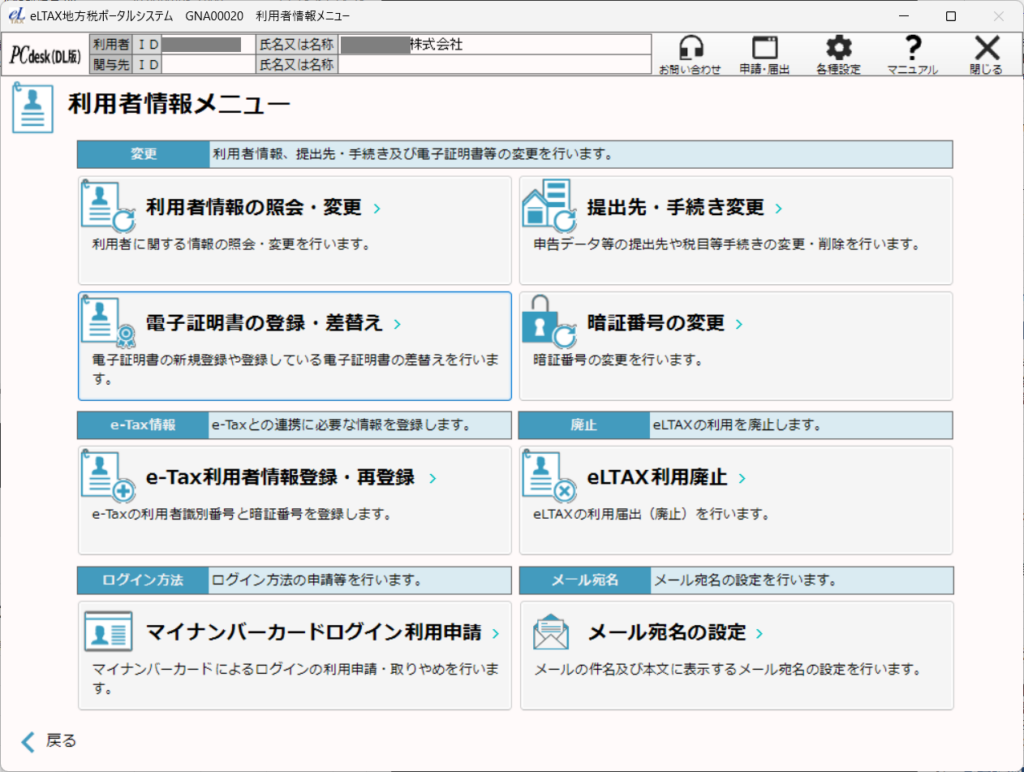Viewport: 1024px width, 772px height.
Task: Click the 利用者情報メニュー page title
Action: [179, 105]
